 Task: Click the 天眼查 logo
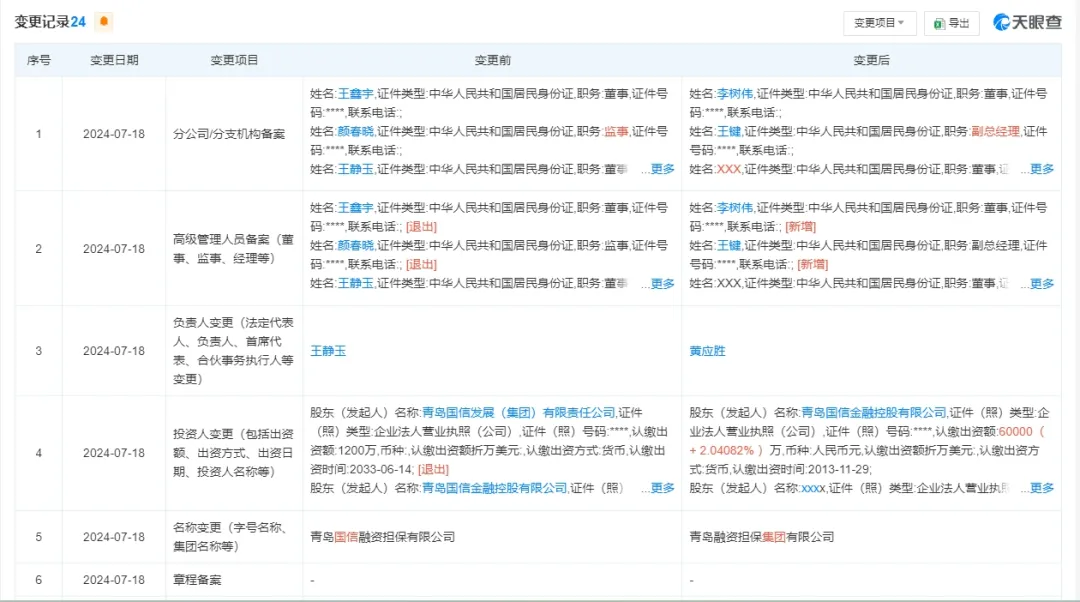1027,22
